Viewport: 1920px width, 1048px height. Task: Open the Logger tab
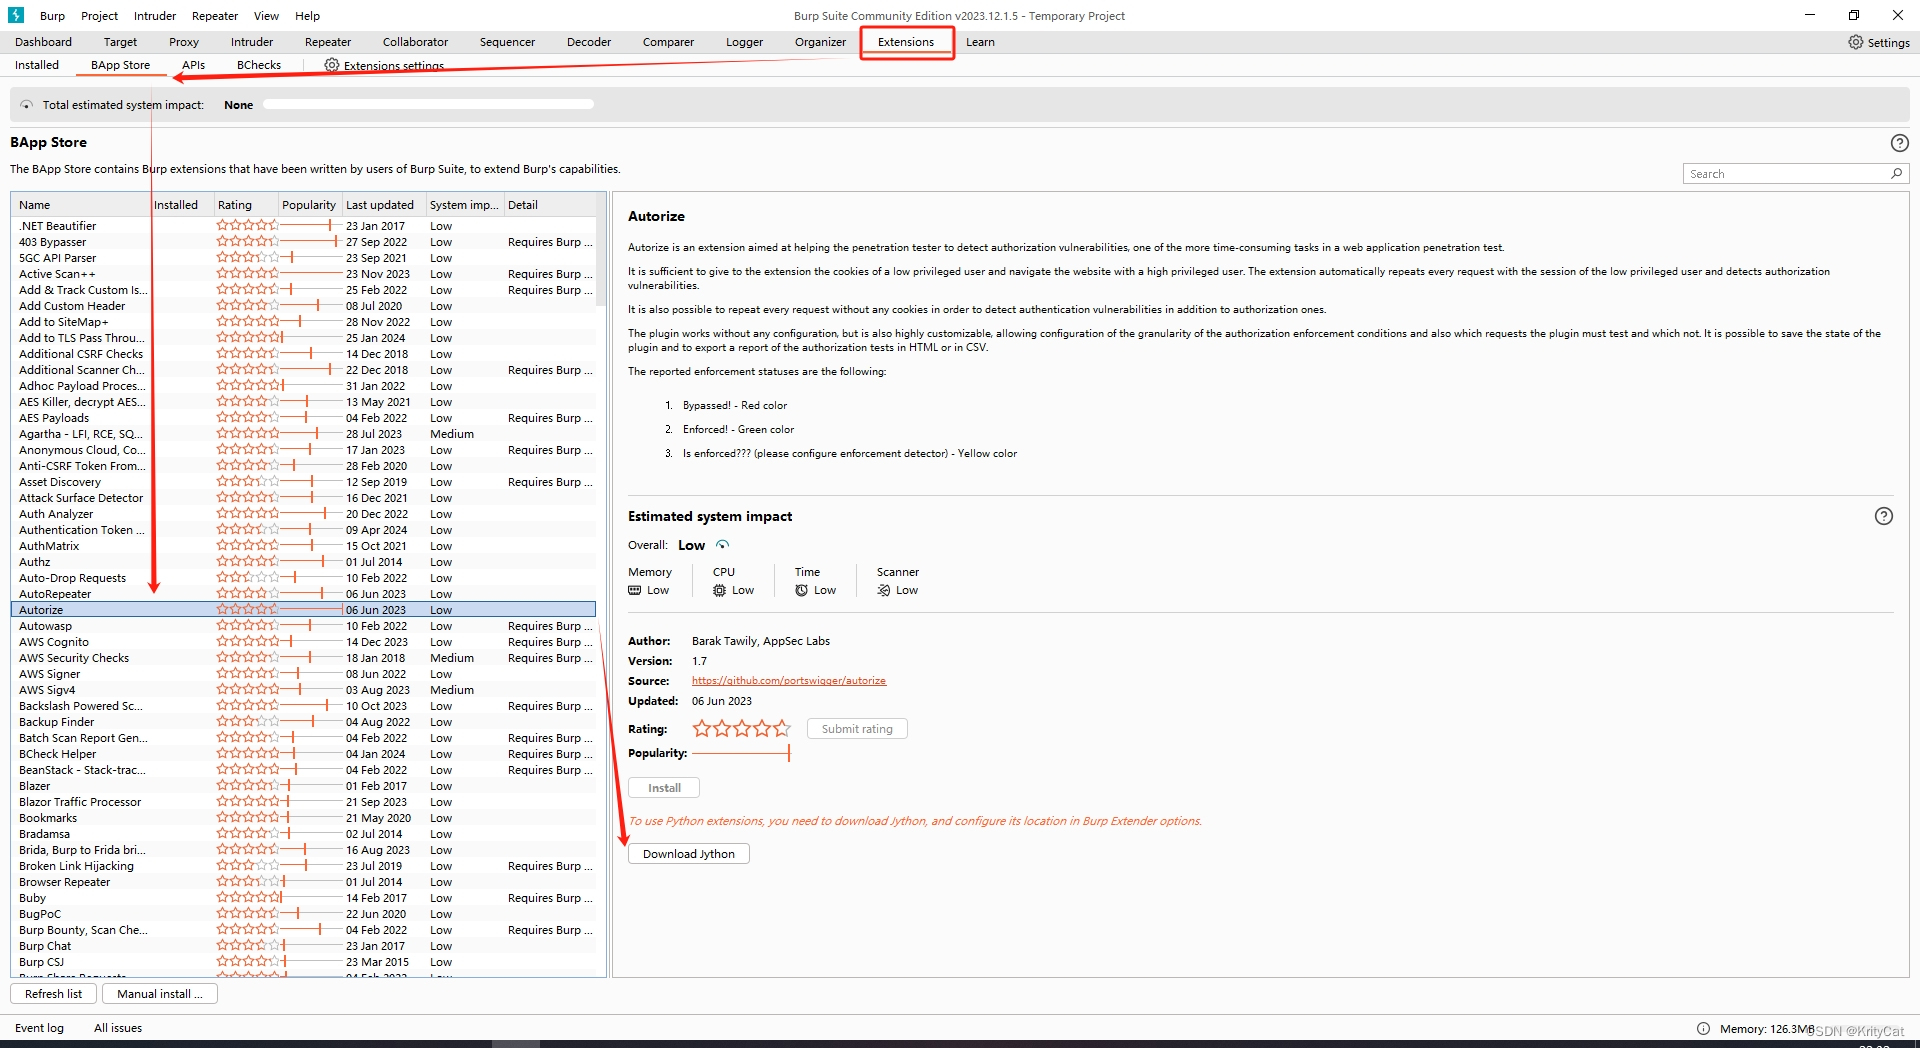pos(744,42)
